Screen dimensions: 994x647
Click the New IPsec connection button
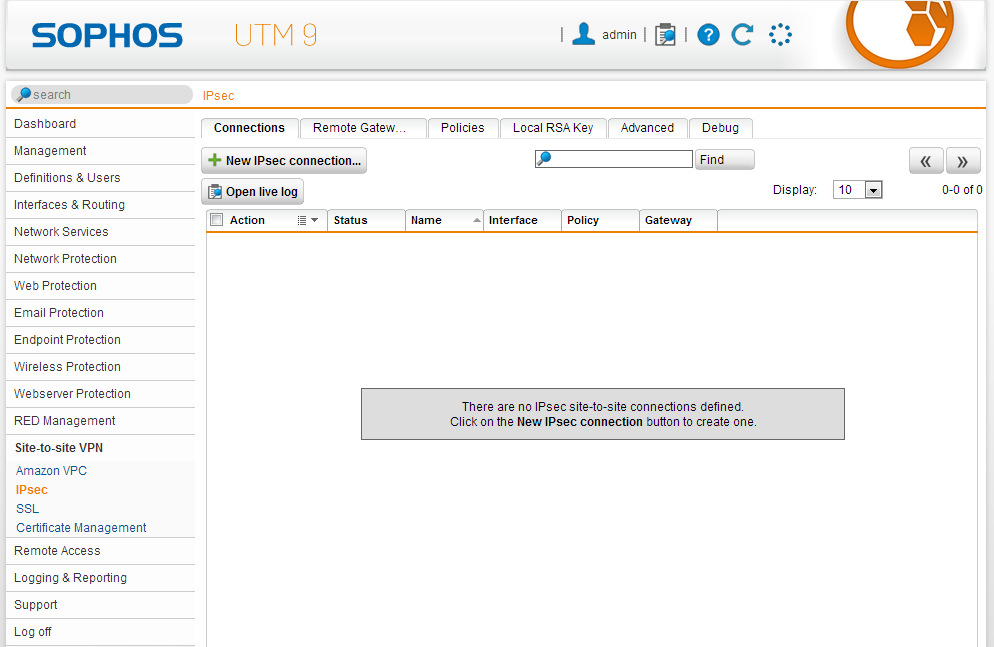[x=284, y=160]
